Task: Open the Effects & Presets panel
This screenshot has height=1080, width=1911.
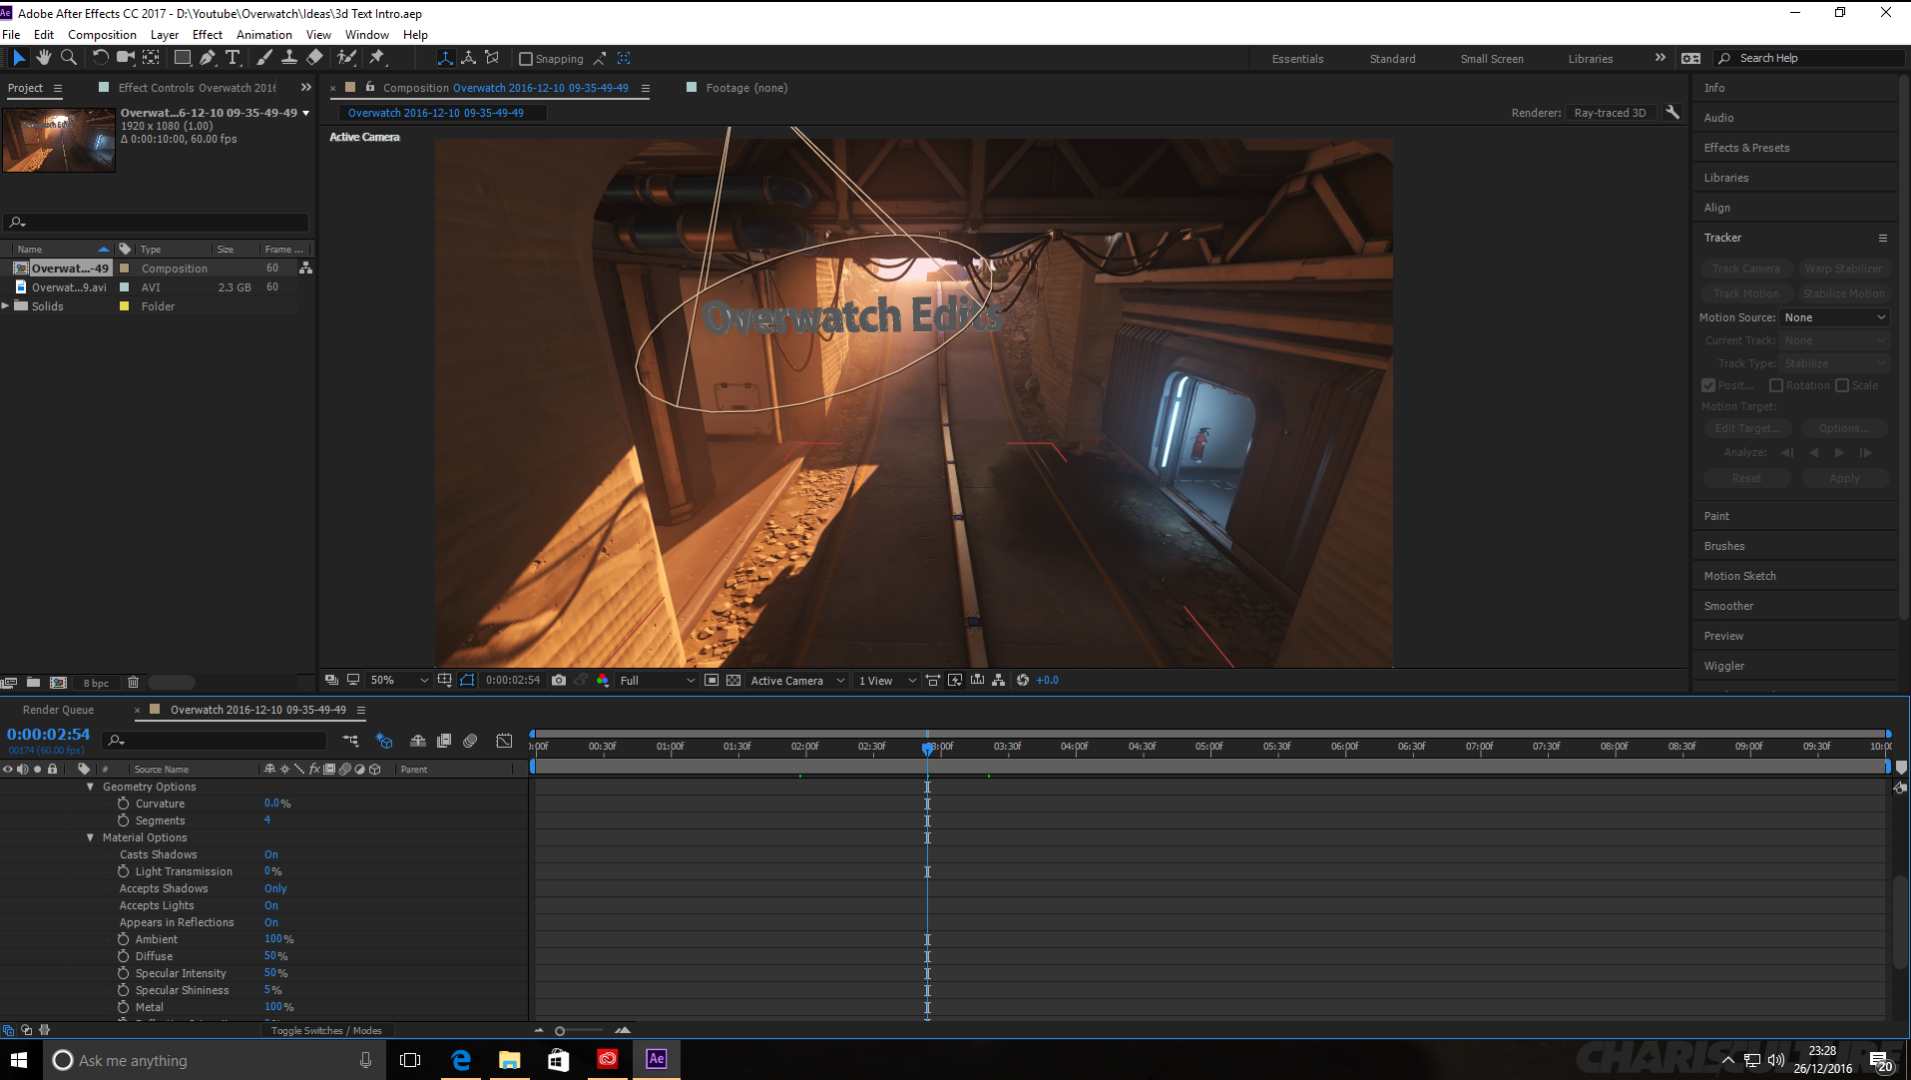Action: (1746, 147)
